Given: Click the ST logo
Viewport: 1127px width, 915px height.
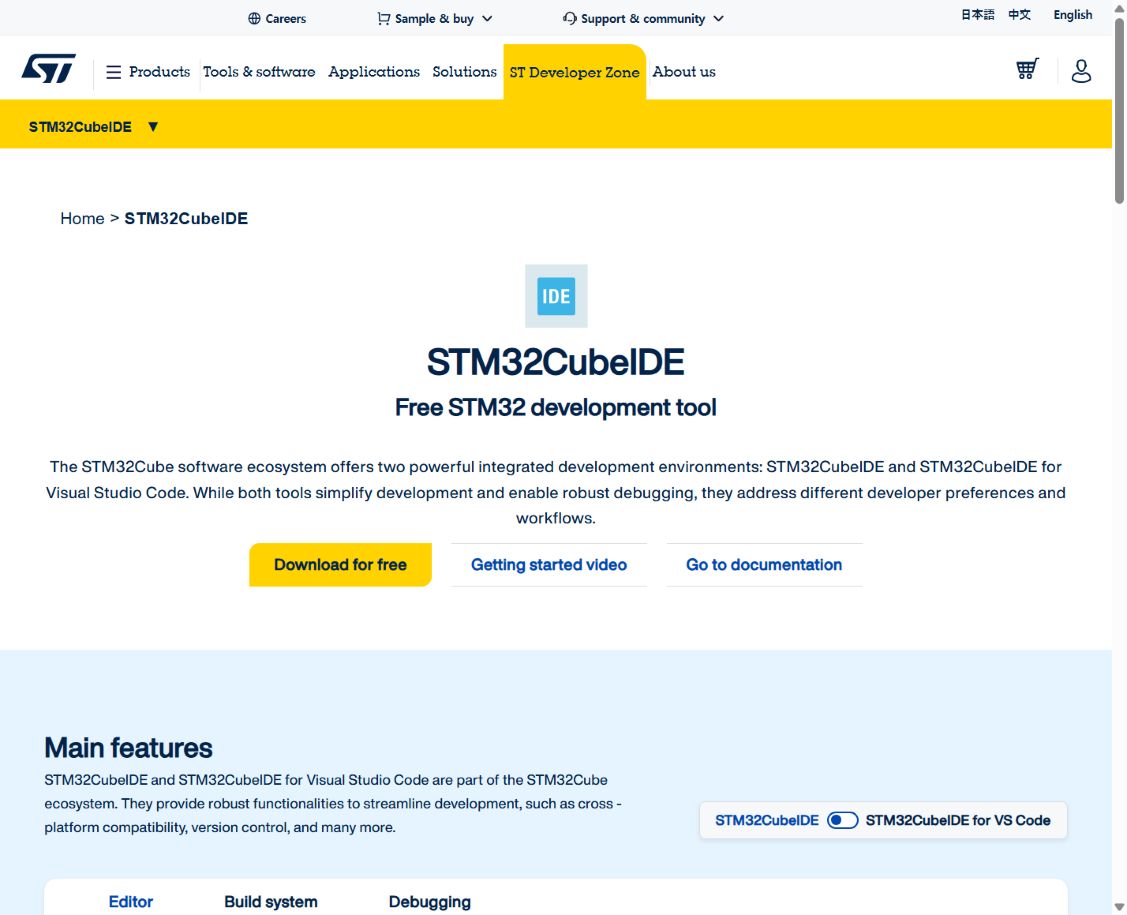Looking at the screenshot, I should point(48,69).
